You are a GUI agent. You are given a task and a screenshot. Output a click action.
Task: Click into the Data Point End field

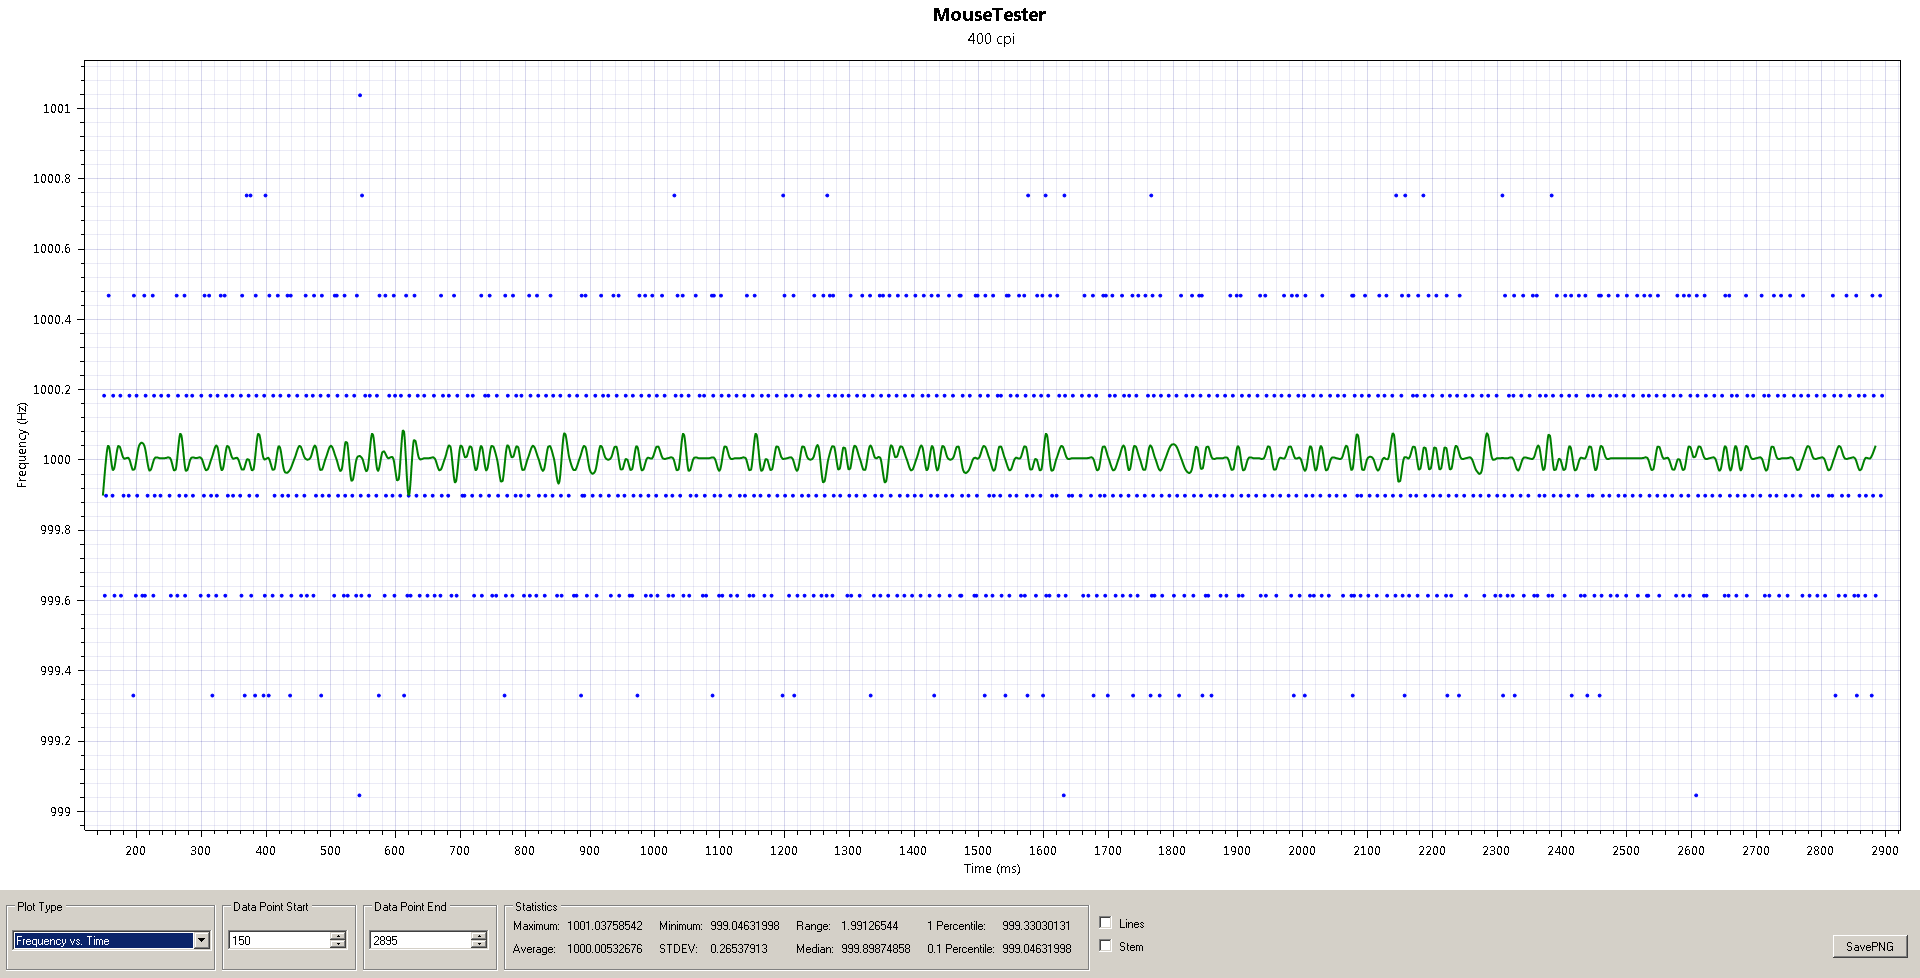(x=420, y=941)
